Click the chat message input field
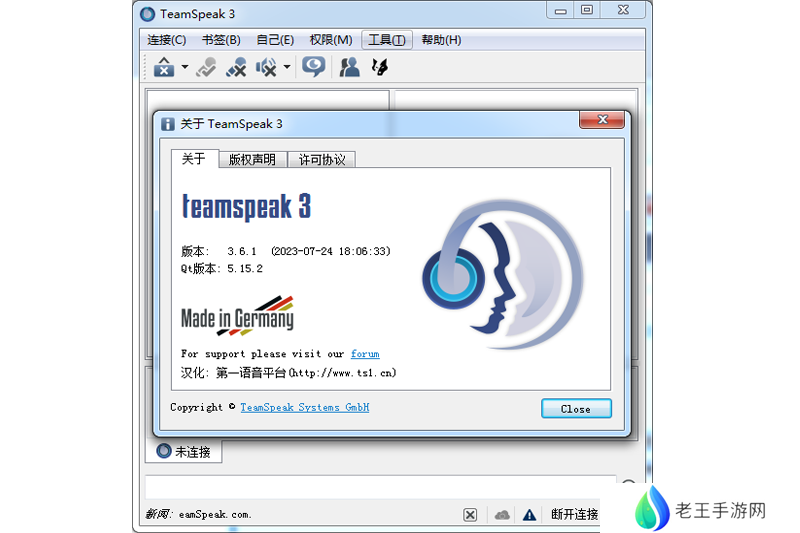The image size is (800, 533). [x=380, y=488]
